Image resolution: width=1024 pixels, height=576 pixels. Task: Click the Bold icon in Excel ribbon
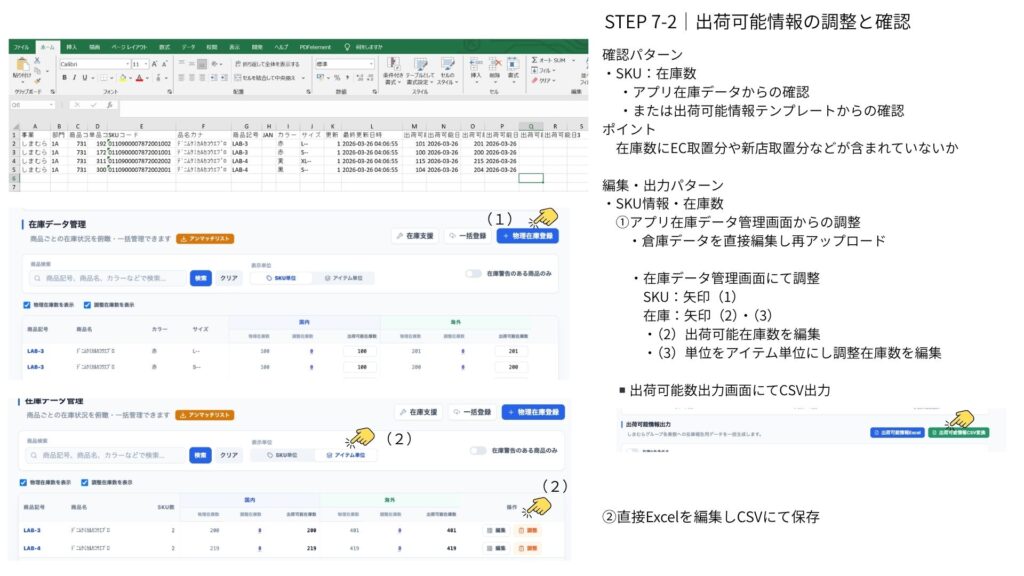point(64,77)
